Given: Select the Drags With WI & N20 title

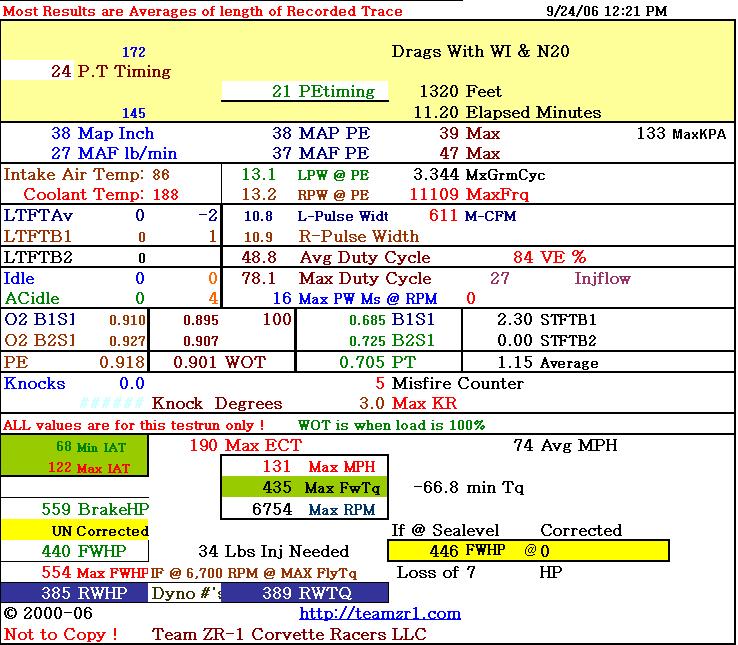Looking at the screenshot, I should [x=481, y=51].
